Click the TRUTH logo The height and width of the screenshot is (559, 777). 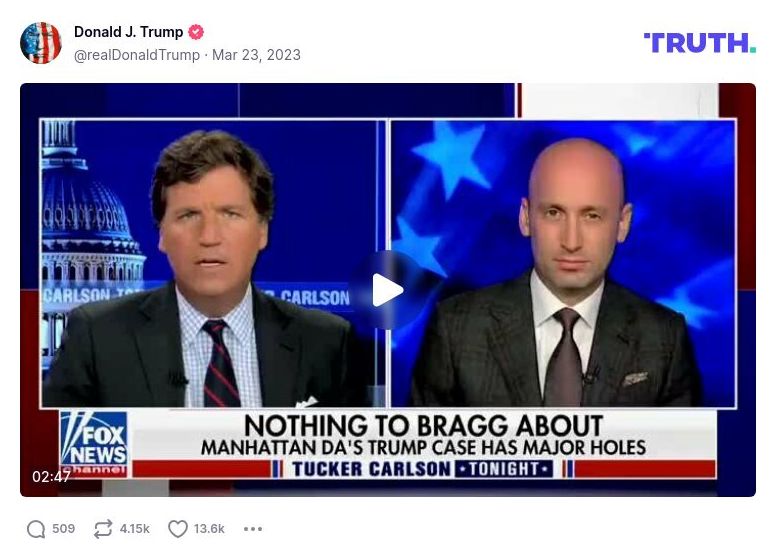pos(700,43)
